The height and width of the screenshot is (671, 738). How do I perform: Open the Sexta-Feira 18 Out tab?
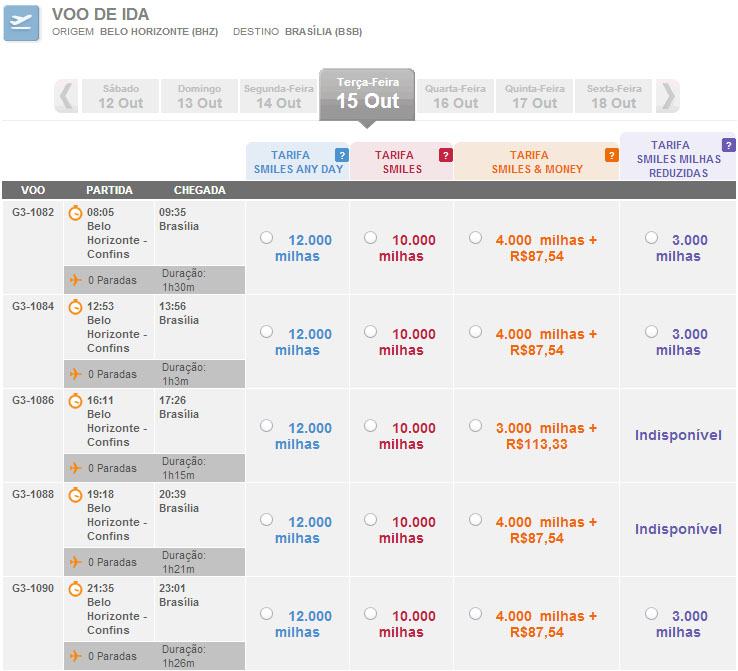coord(612,97)
